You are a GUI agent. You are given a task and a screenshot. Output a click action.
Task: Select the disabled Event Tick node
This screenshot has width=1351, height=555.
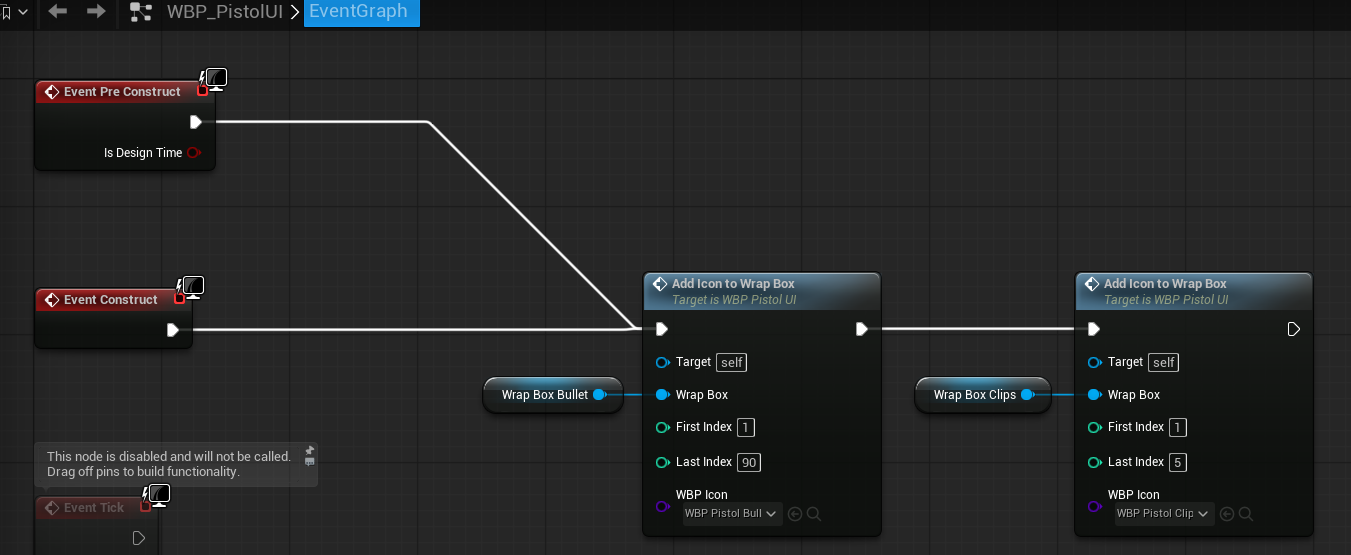coord(95,508)
